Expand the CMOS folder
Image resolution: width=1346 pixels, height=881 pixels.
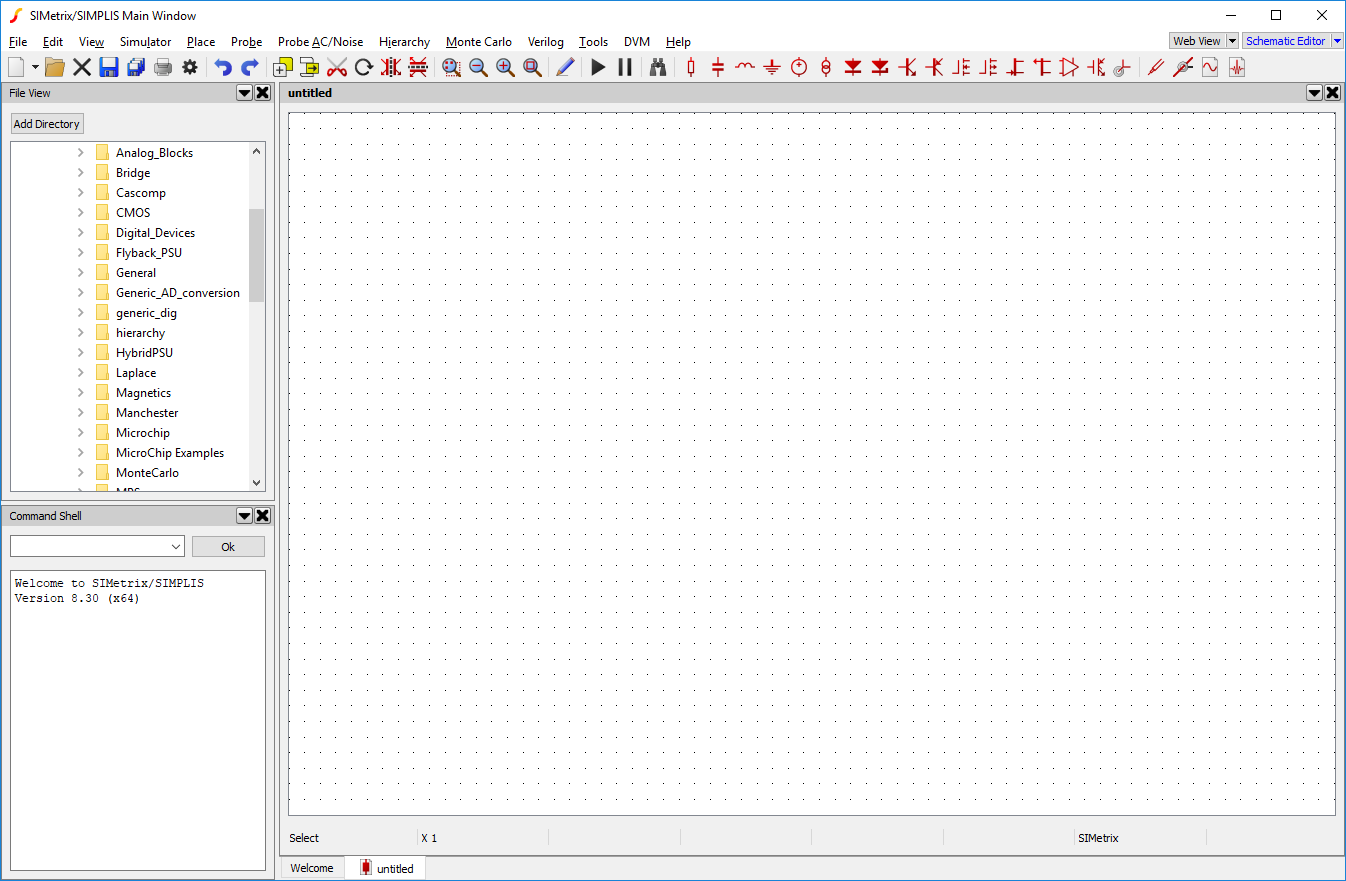(81, 213)
